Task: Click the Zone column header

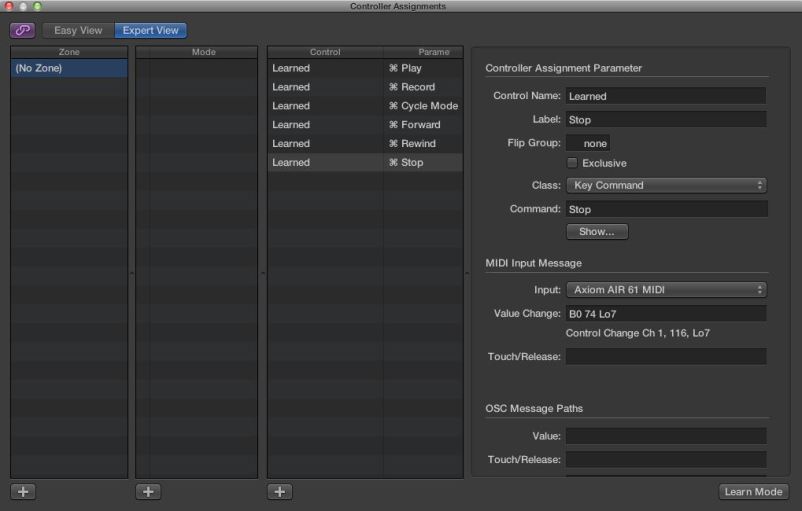Action: pos(69,52)
